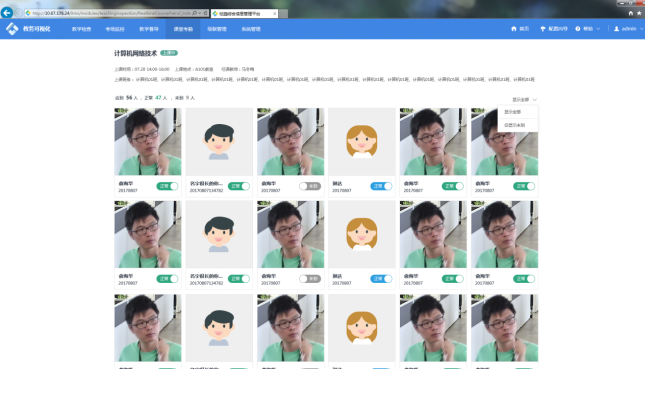The height and width of the screenshot is (400, 645).
Task: Close the 校园综合信息管理平台 browser tab
Action: (275, 14)
